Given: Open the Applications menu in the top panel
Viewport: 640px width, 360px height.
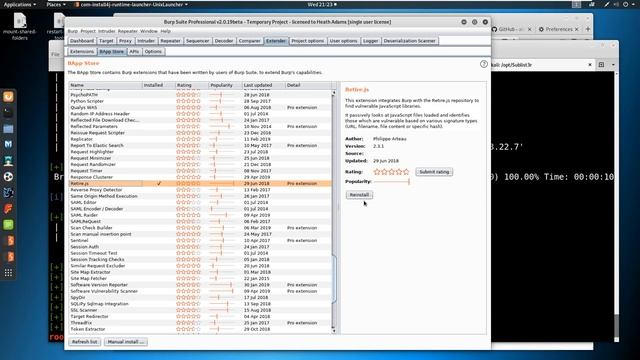Looking at the screenshot, I should point(20,4).
